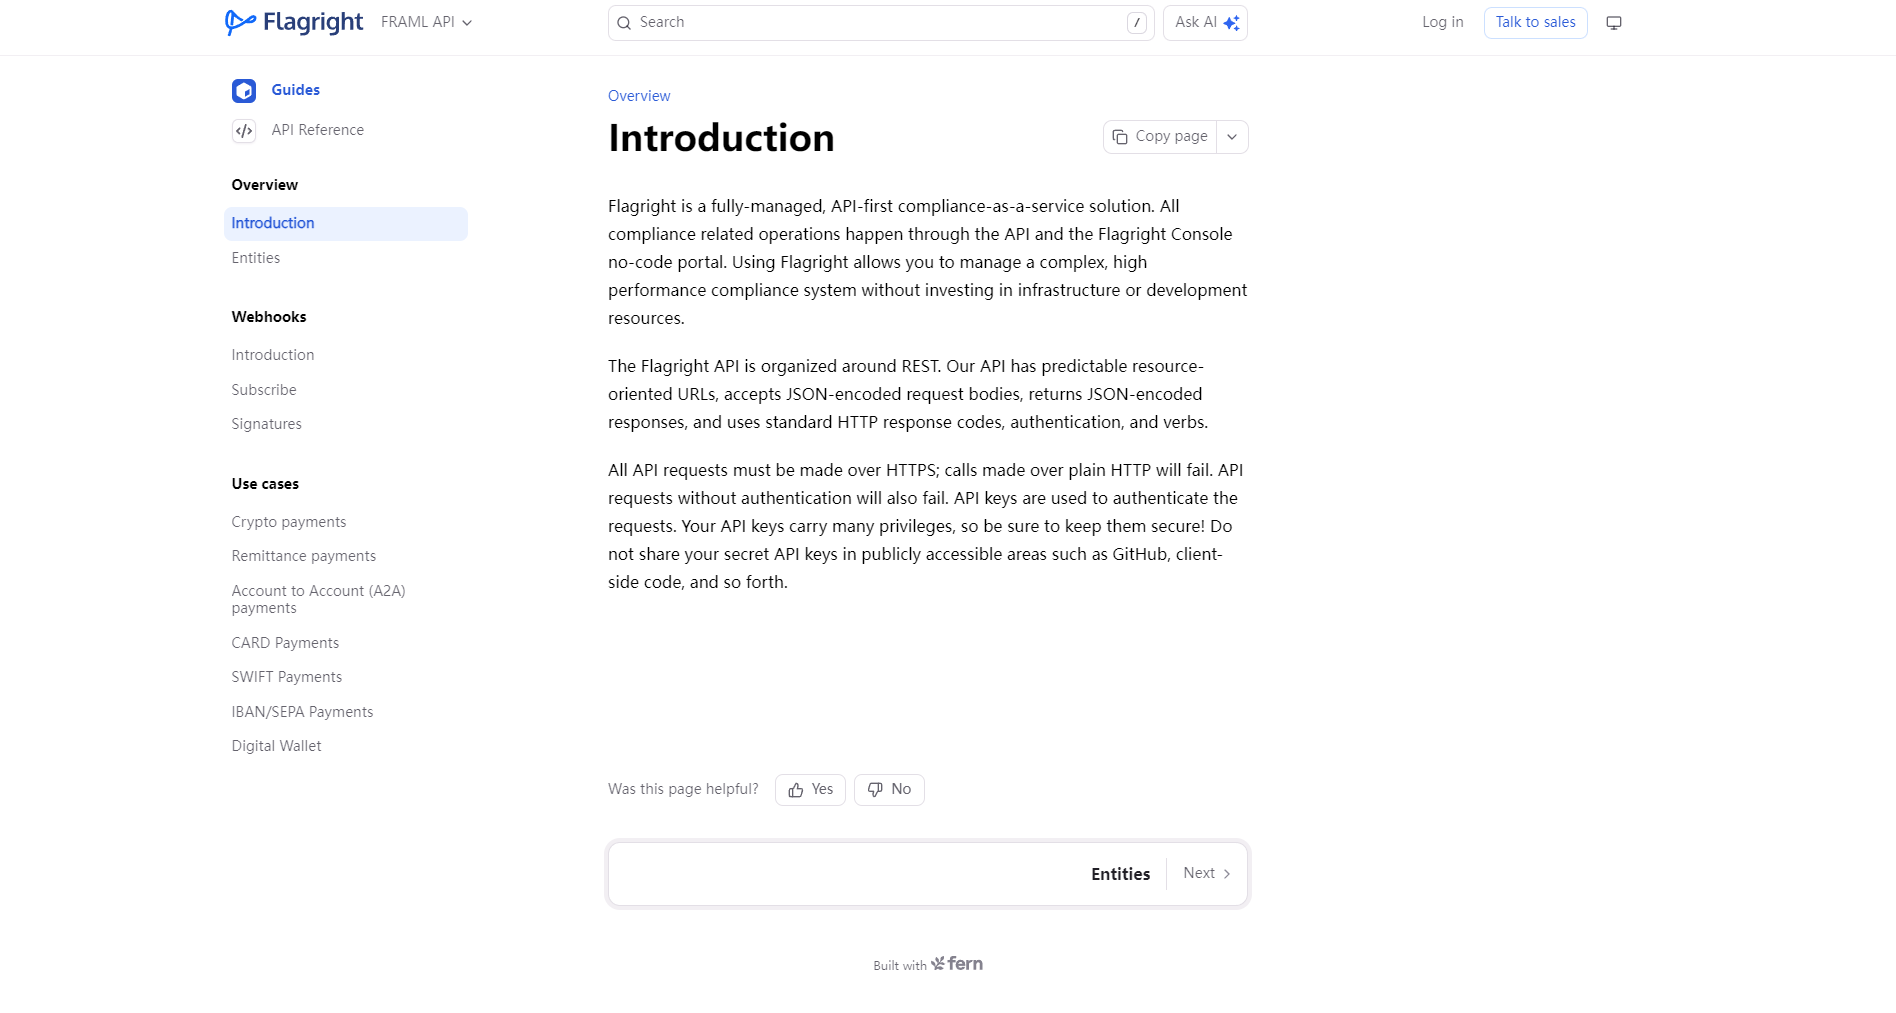1896x1013 pixels.
Task: Select Crypto payments in the sidebar
Action: coord(289,522)
